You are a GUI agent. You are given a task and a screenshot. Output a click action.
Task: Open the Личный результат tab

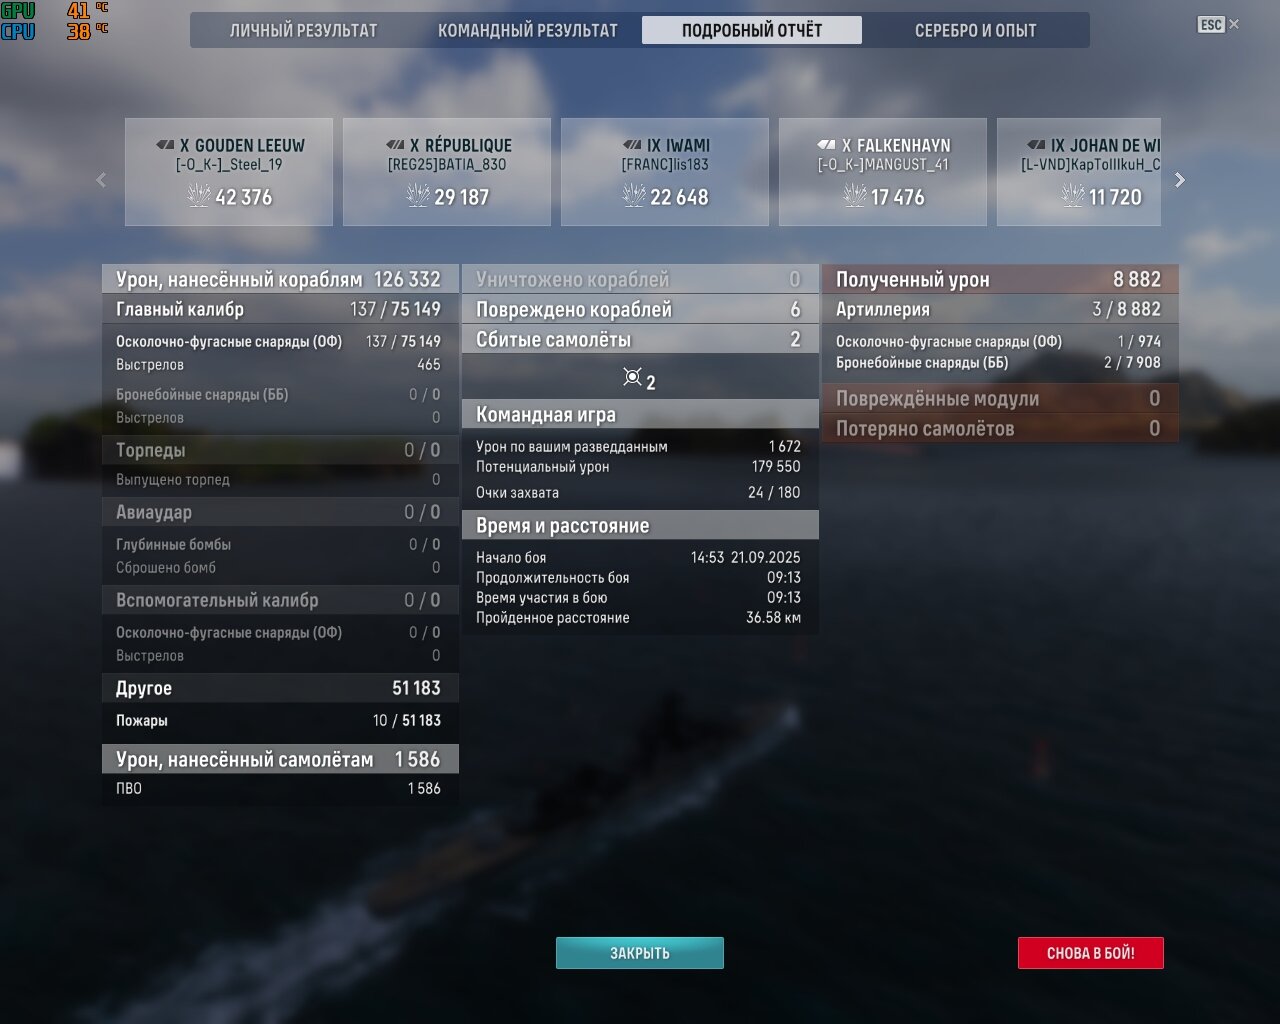(303, 30)
